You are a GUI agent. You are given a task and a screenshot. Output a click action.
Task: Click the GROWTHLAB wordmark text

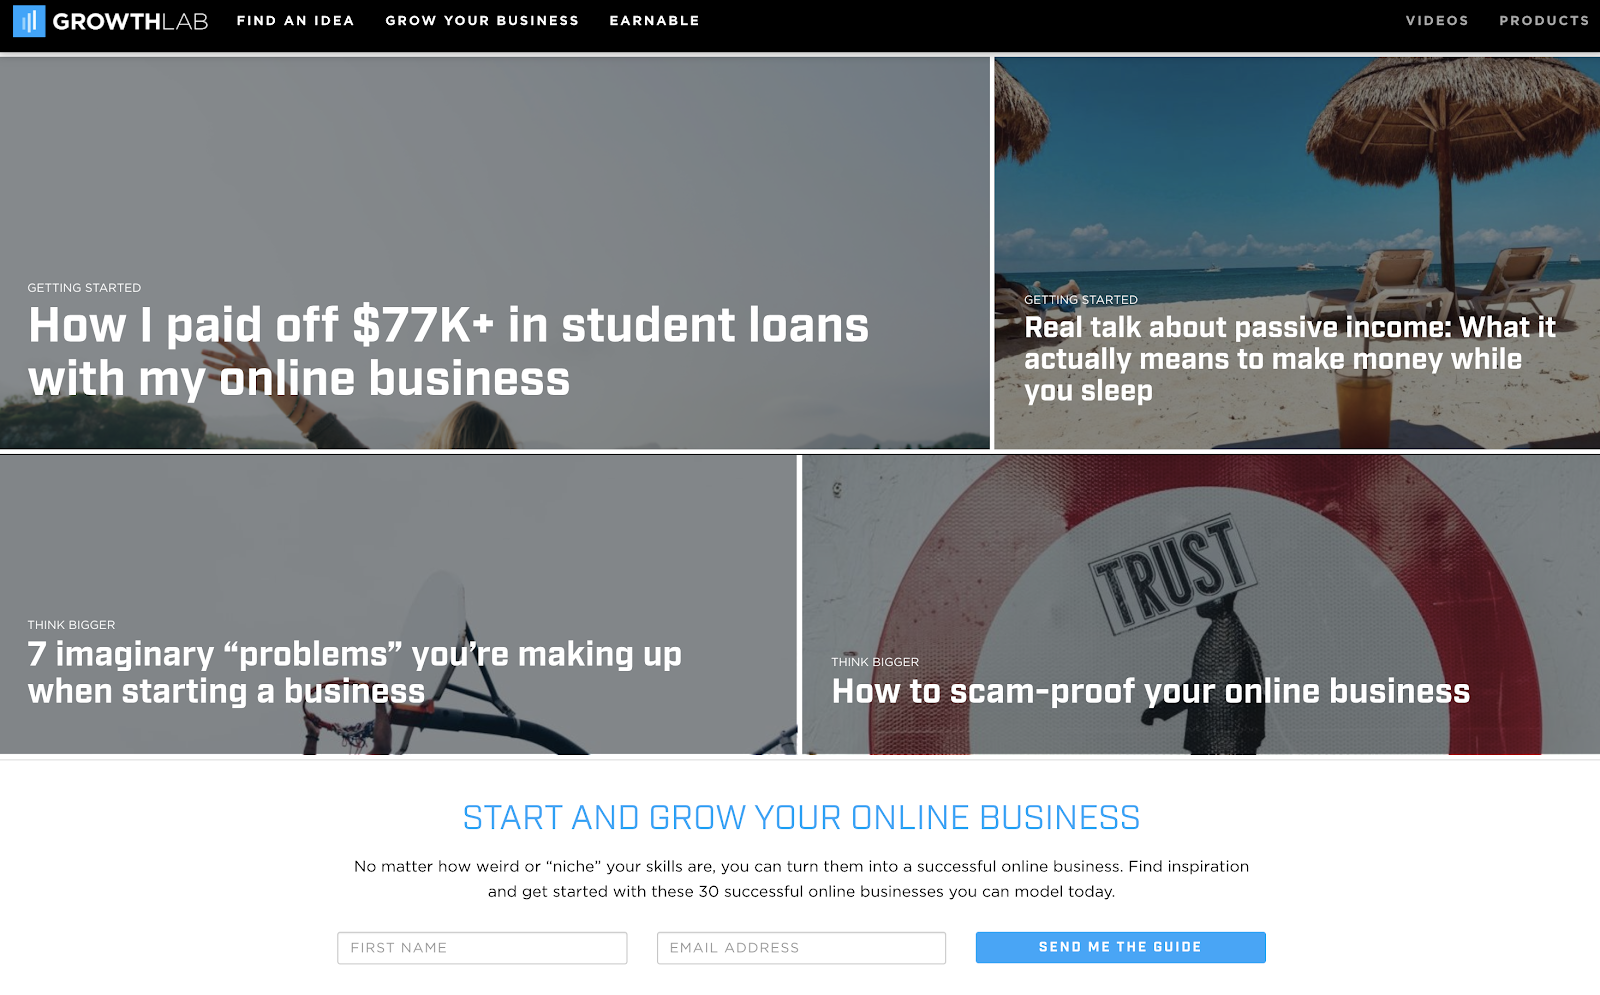130,21
